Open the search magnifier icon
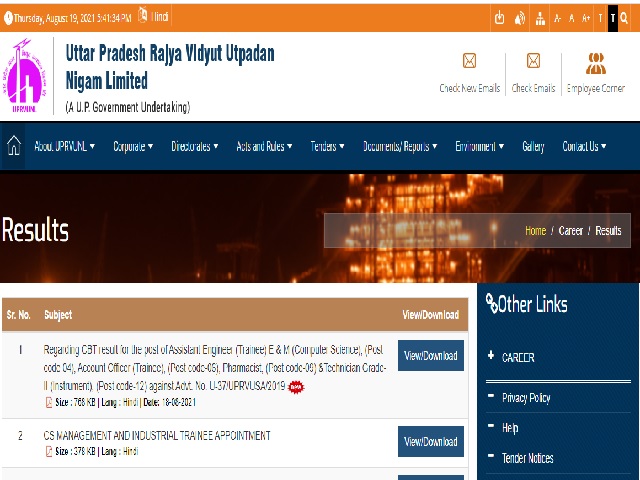 pos(624,18)
